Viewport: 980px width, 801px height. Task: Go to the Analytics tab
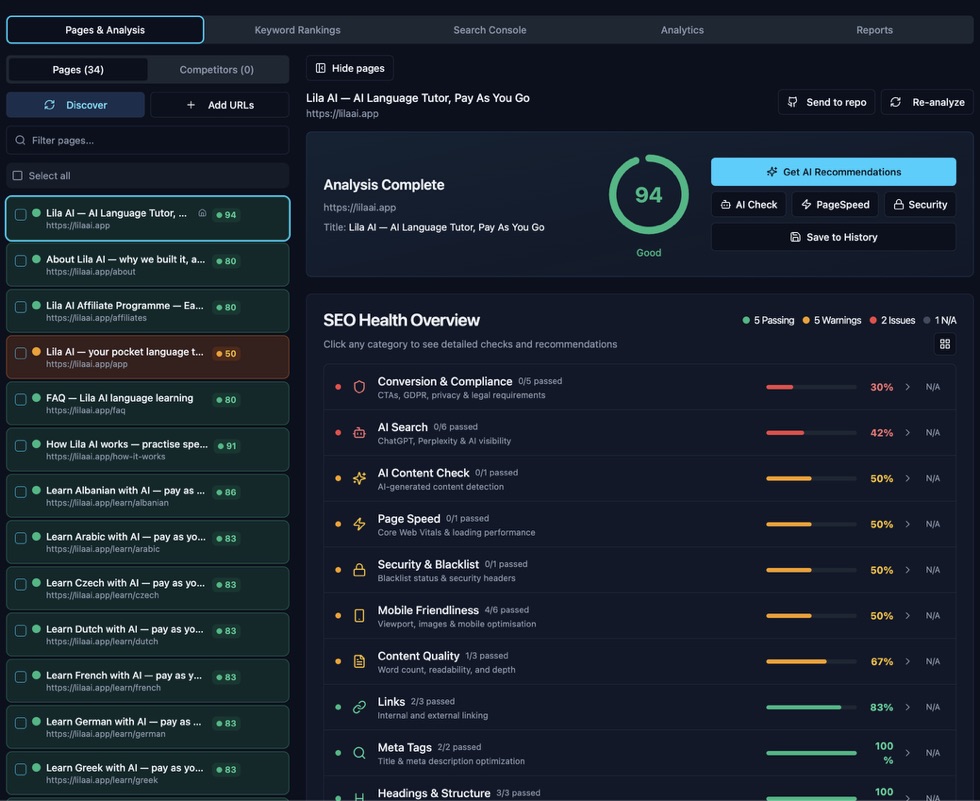click(682, 30)
